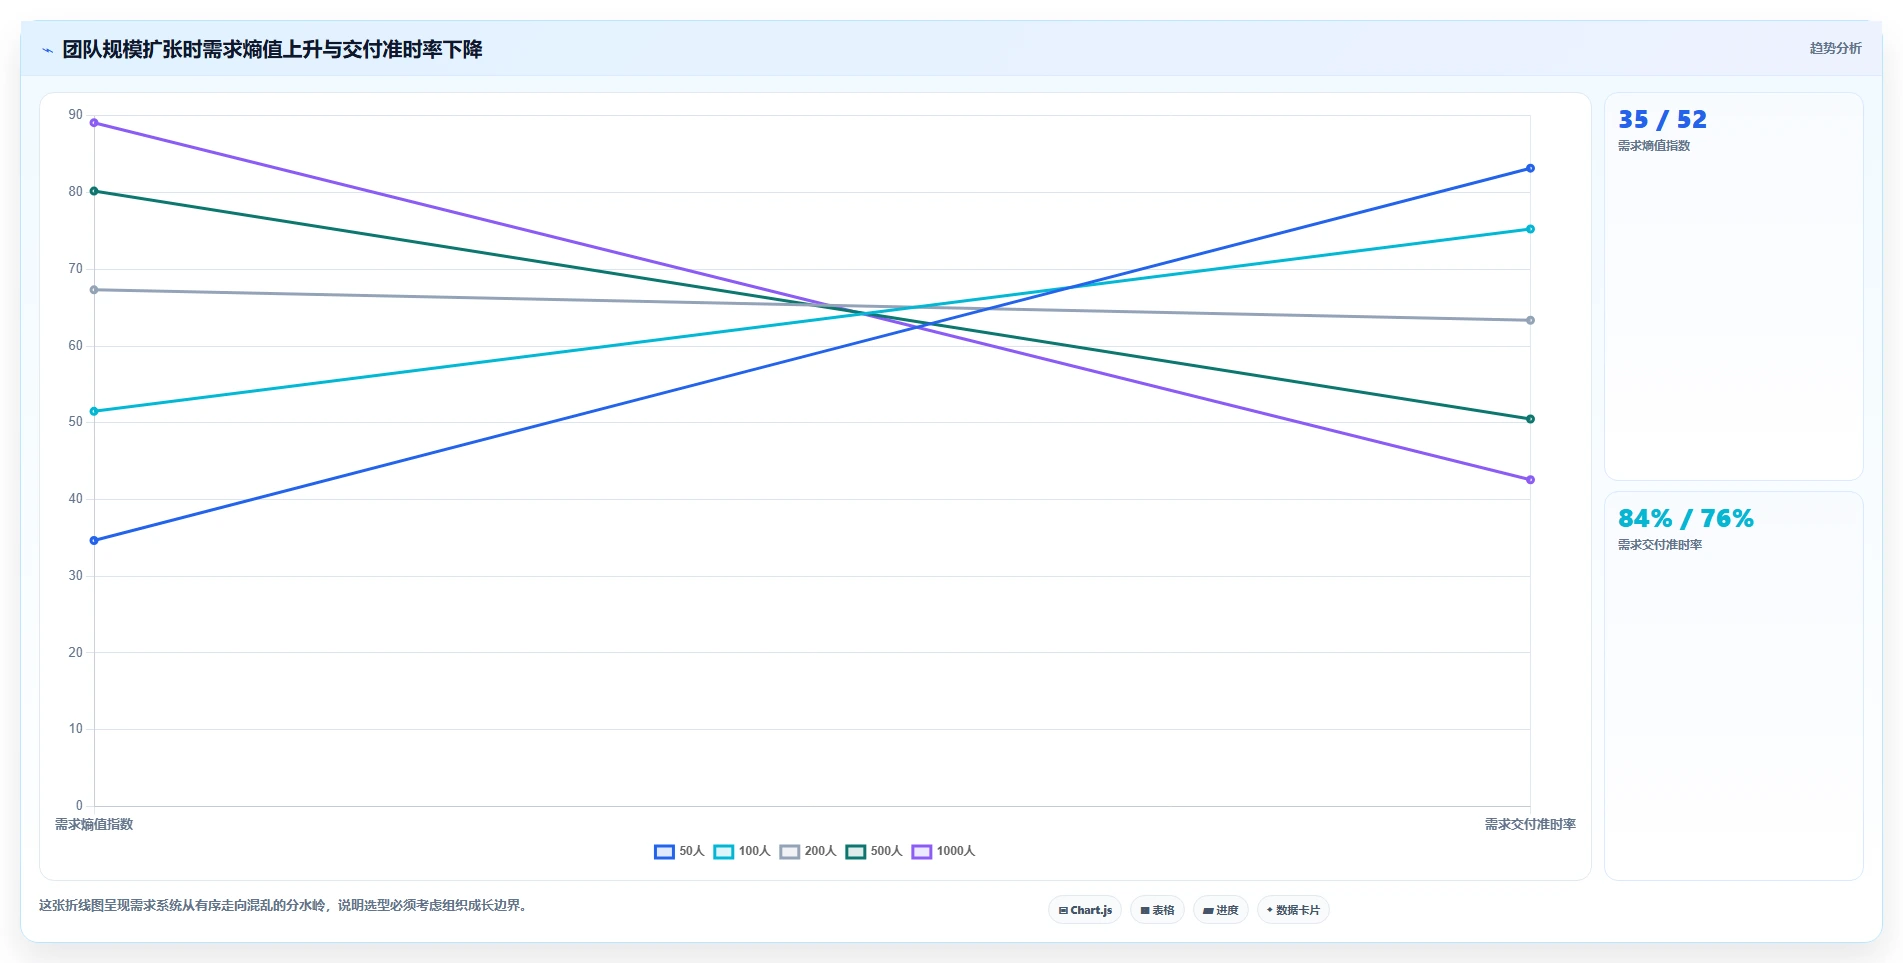Viewport: 1903px width, 963px height.
Task: Click the 进度 tag chip
Action: click(1220, 910)
